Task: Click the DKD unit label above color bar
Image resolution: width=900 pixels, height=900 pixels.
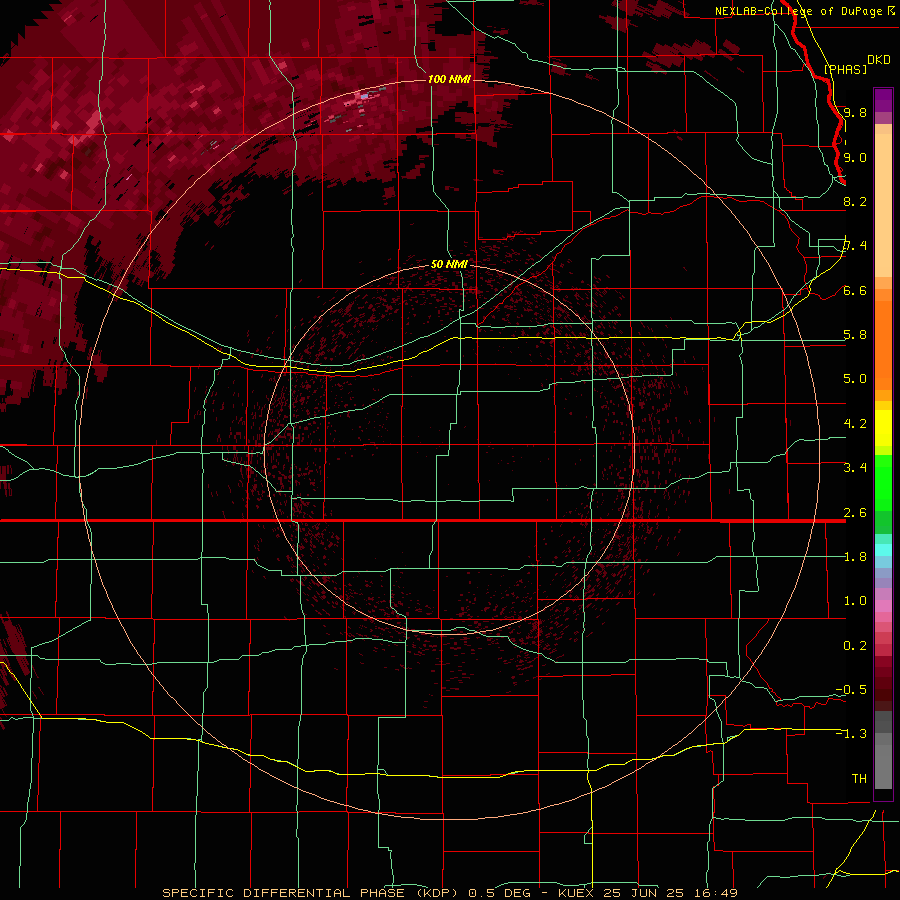Action: pyautogui.click(x=878, y=60)
